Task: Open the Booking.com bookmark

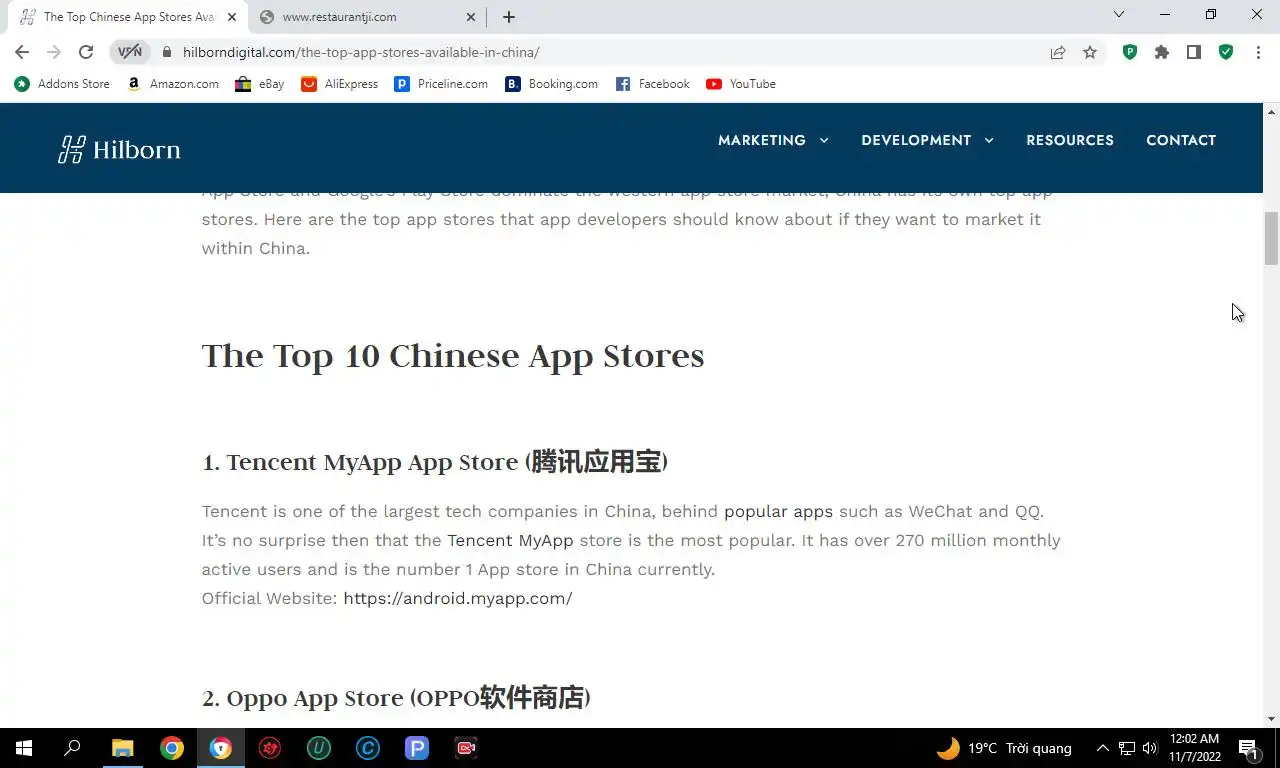Action: coord(552,84)
